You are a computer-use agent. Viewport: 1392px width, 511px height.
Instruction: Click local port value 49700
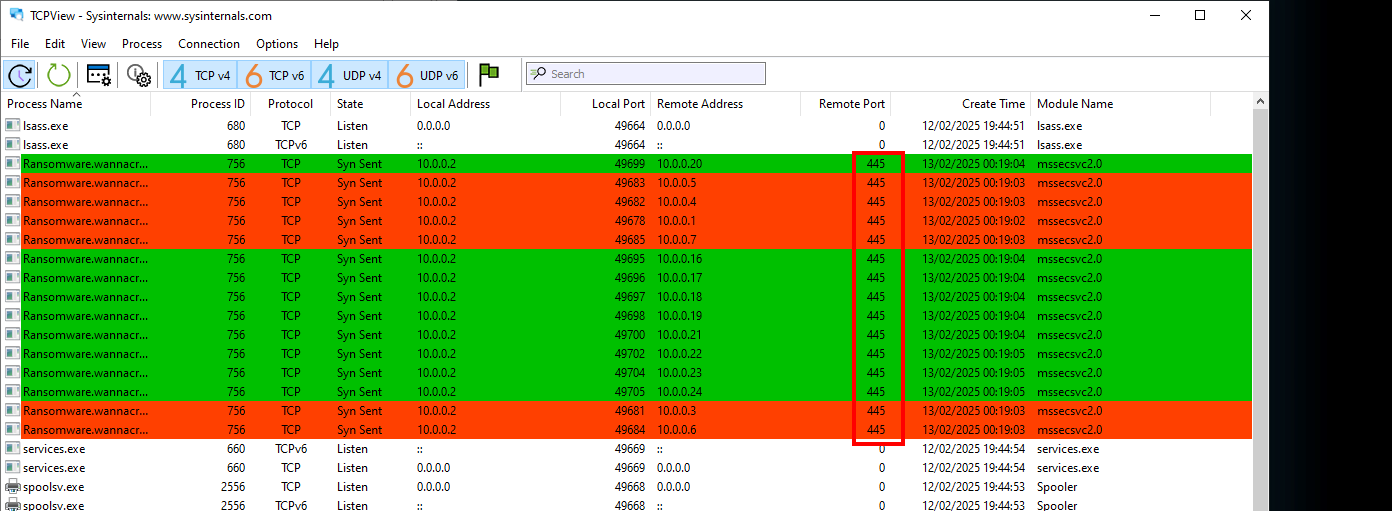pos(630,335)
